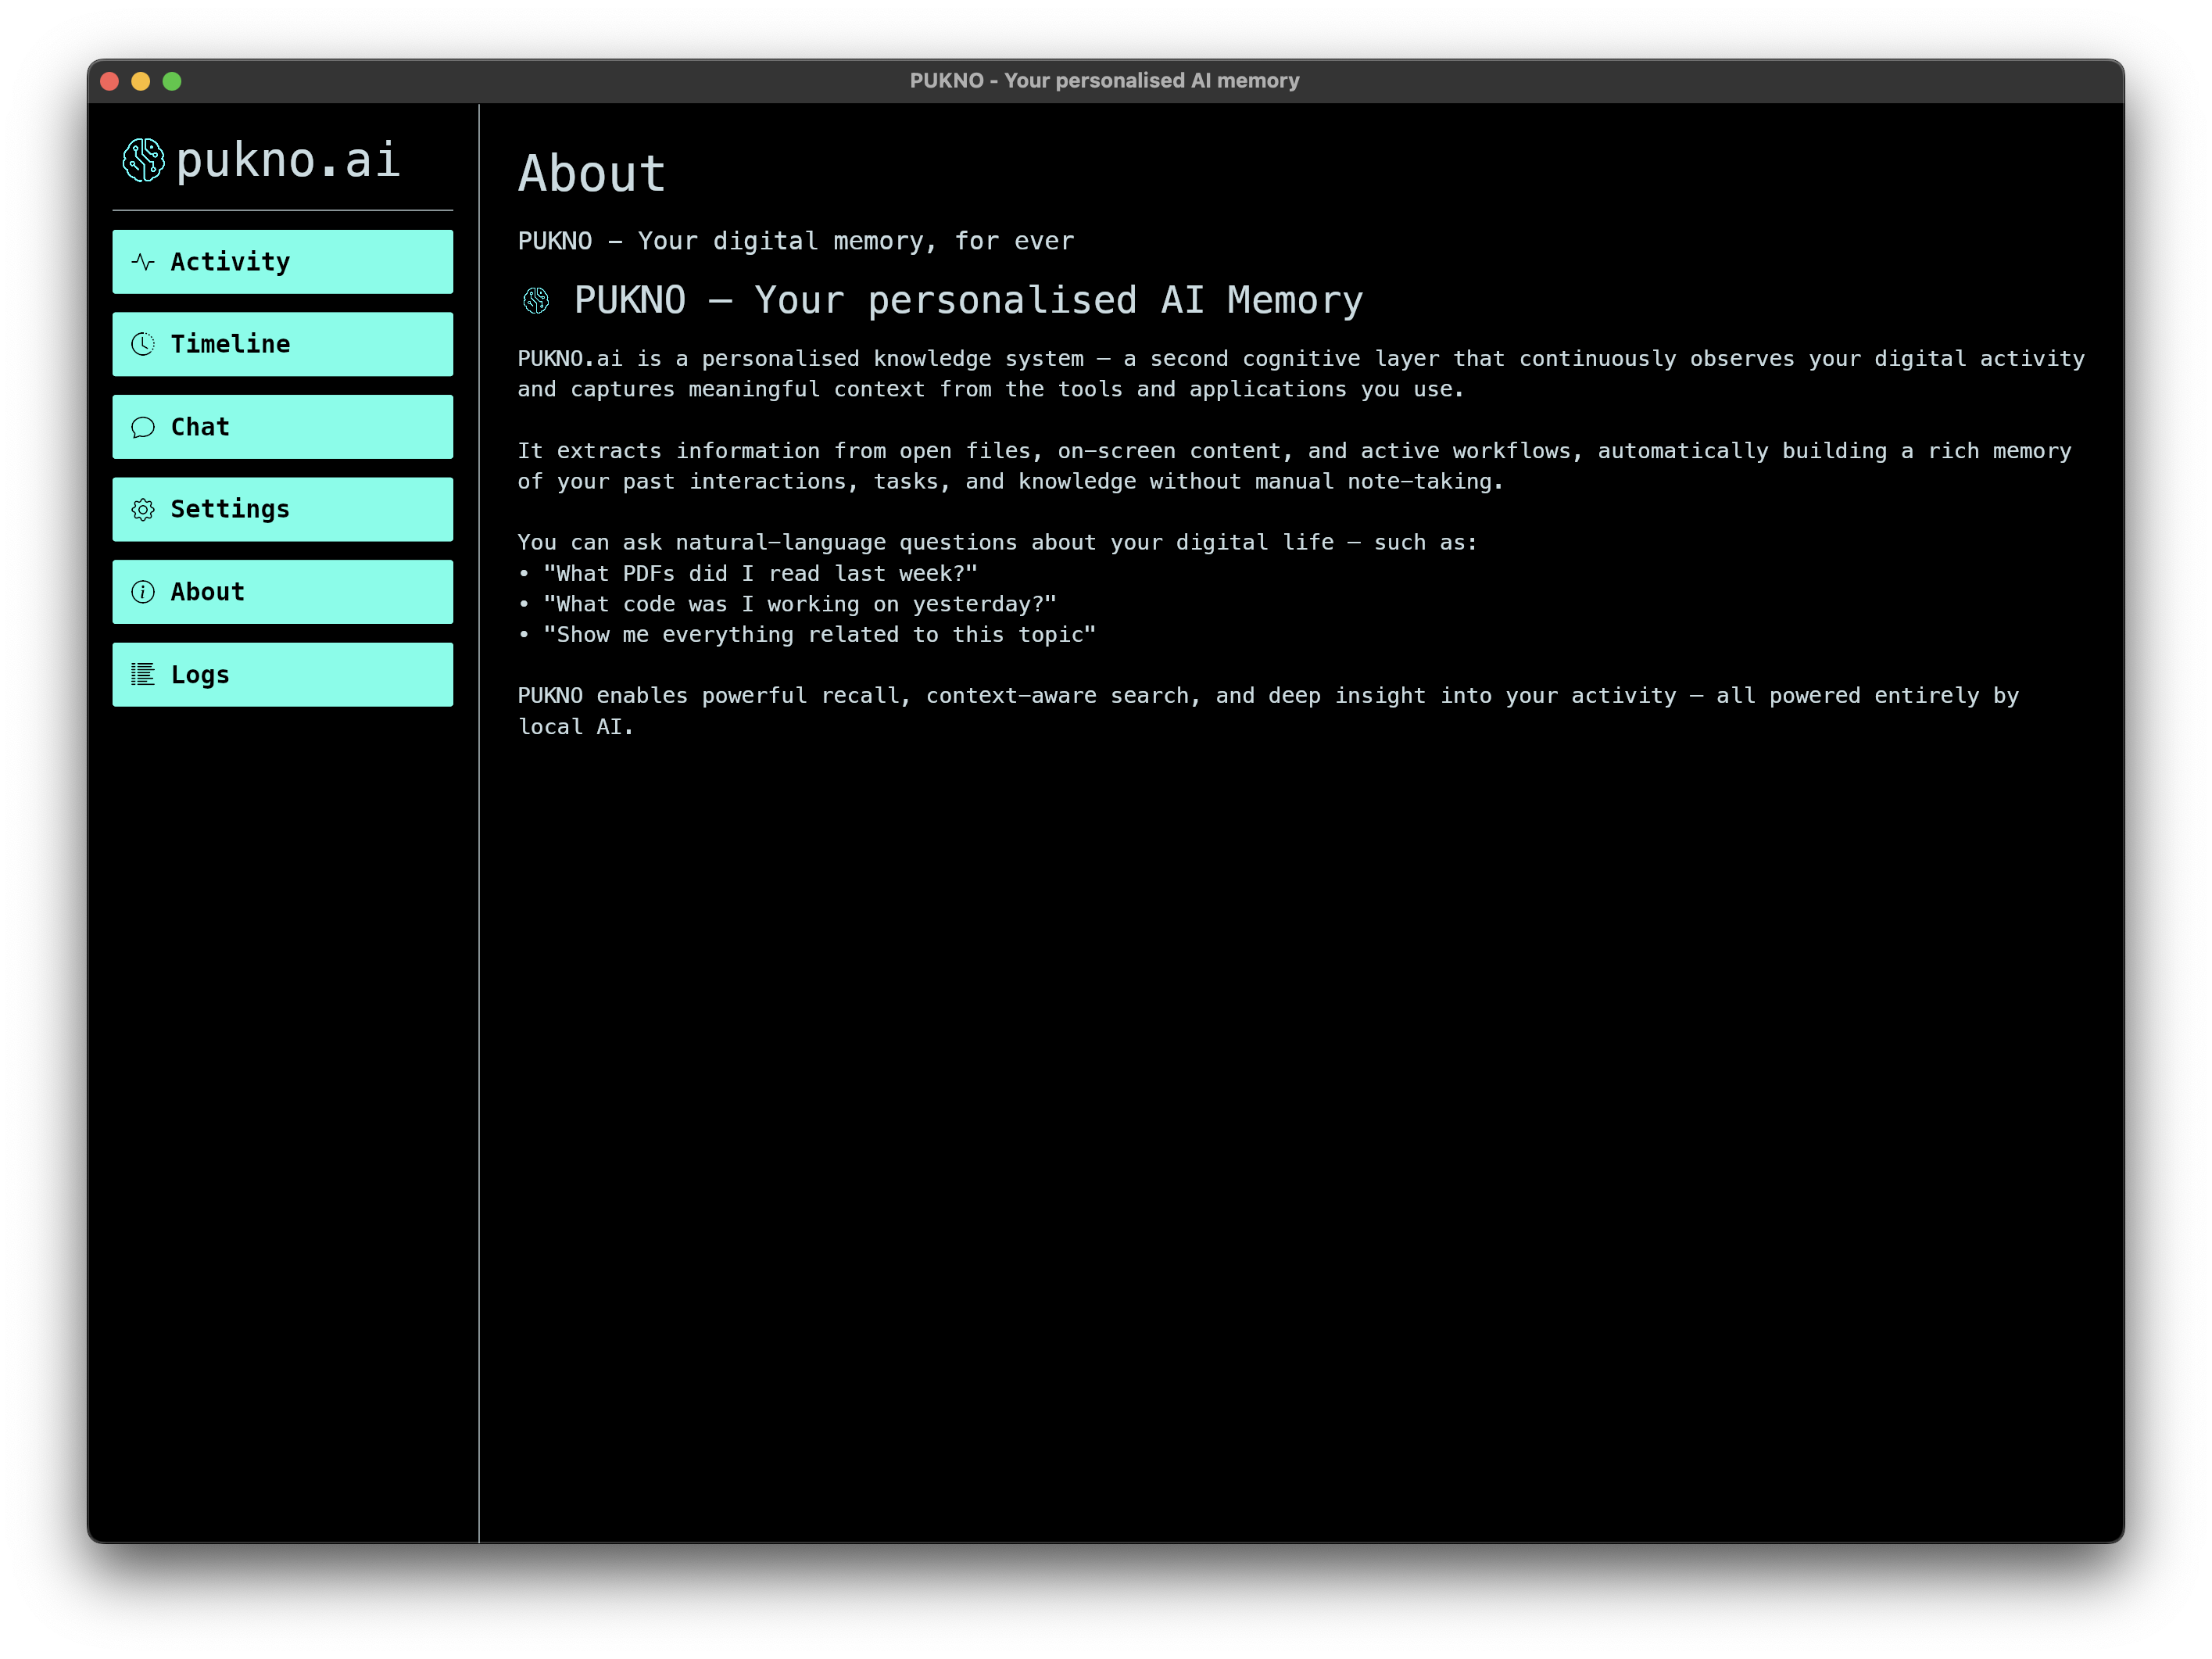Click the Timeline clock icon
2212x1659 pixels.
143,344
